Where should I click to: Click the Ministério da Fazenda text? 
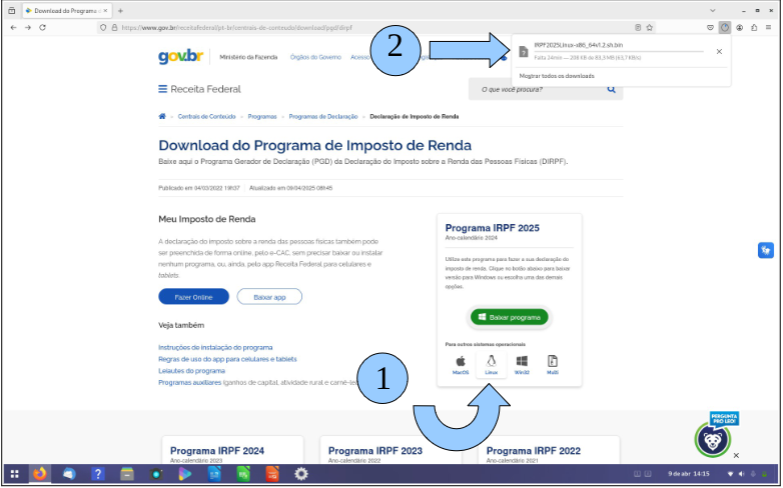coord(248,57)
